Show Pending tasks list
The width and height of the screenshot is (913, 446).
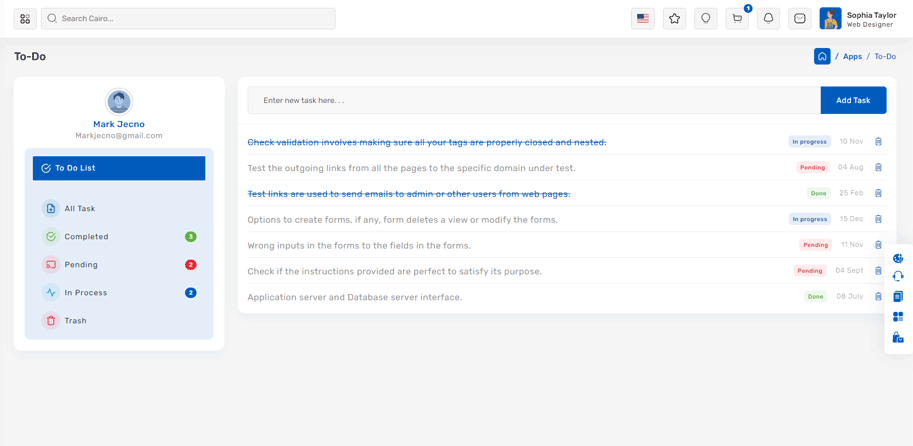click(81, 265)
